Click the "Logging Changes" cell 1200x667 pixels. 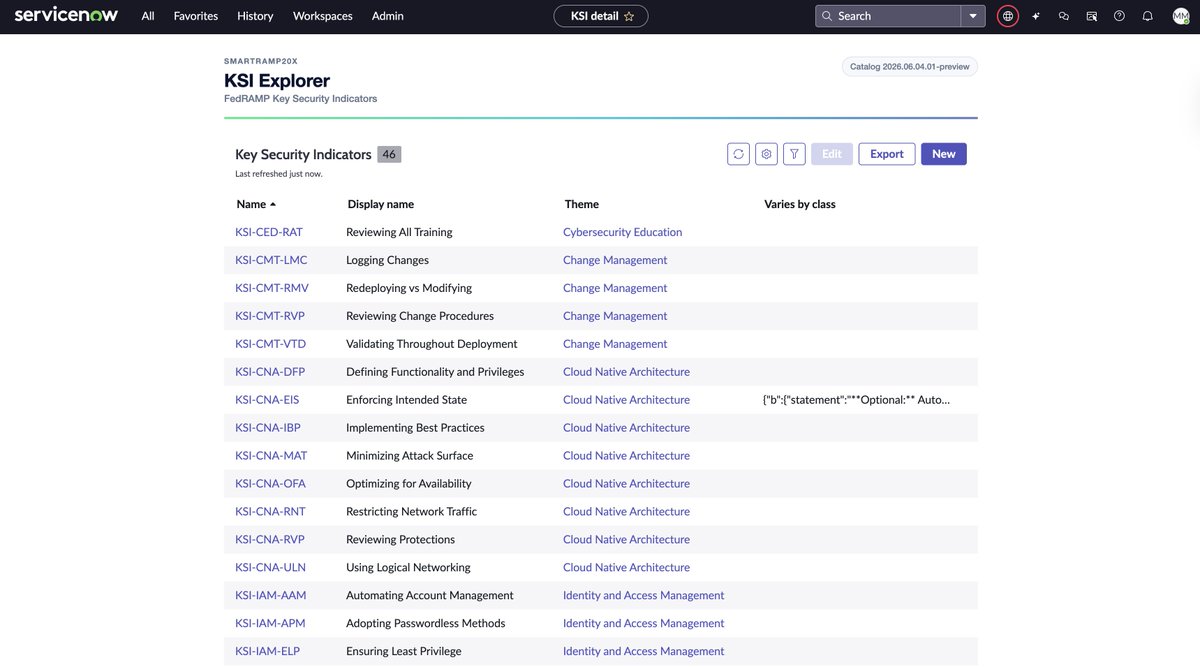pyautogui.click(x=387, y=260)
